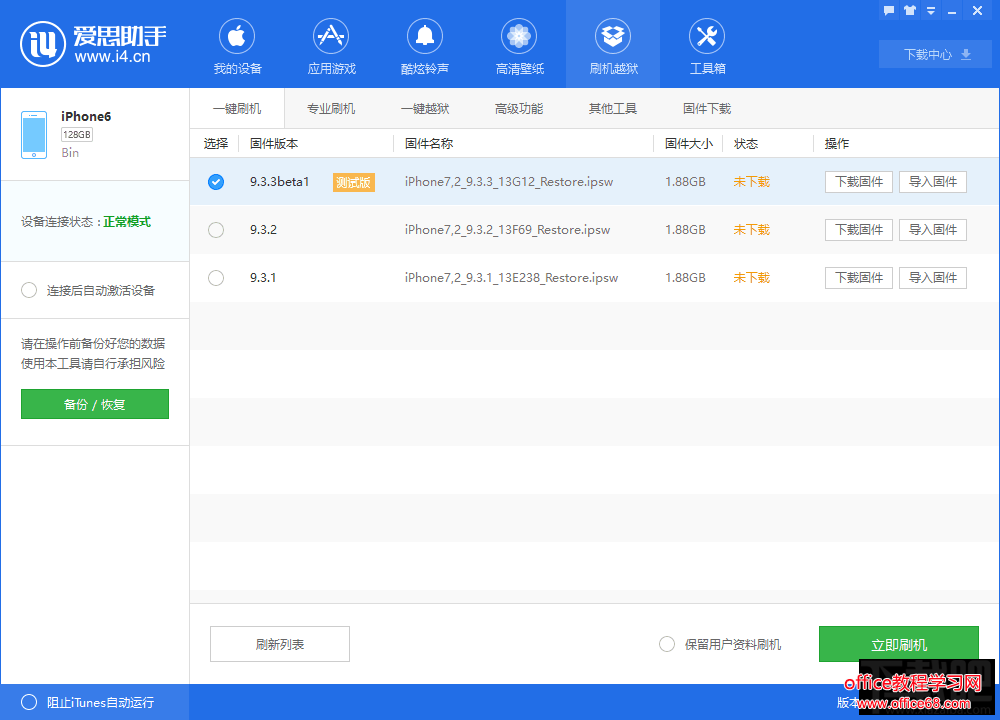The height and width of the screenshot is (720, 1000).
Task: Select the 9.3.2 firmware radio button
Action: click(x=216, y=230)
